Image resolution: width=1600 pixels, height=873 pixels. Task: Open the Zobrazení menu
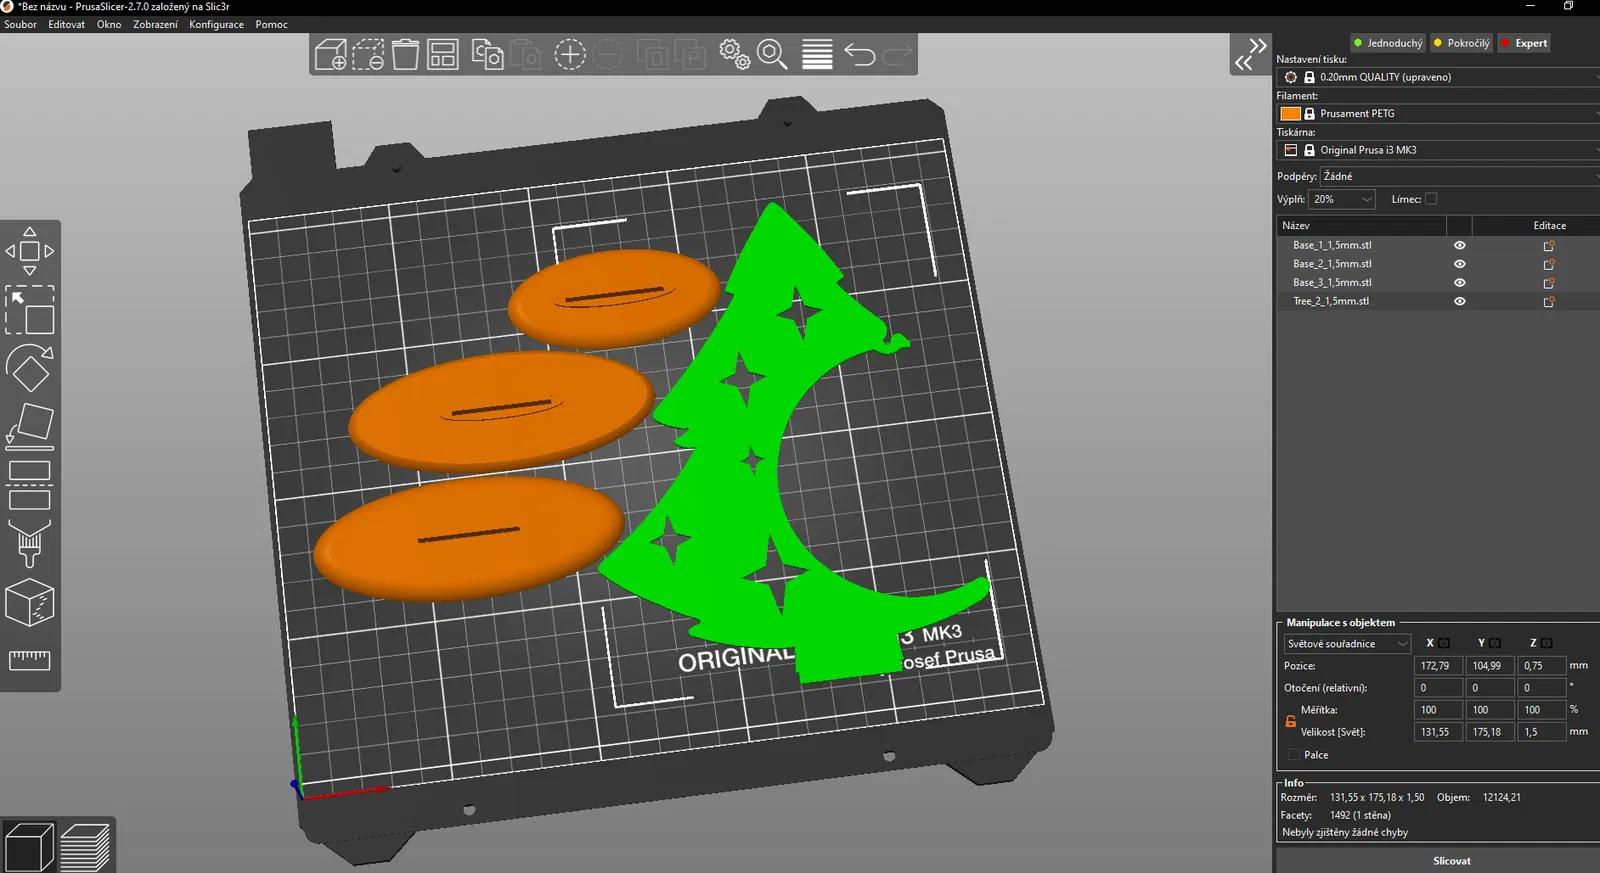tap(155, 24)
